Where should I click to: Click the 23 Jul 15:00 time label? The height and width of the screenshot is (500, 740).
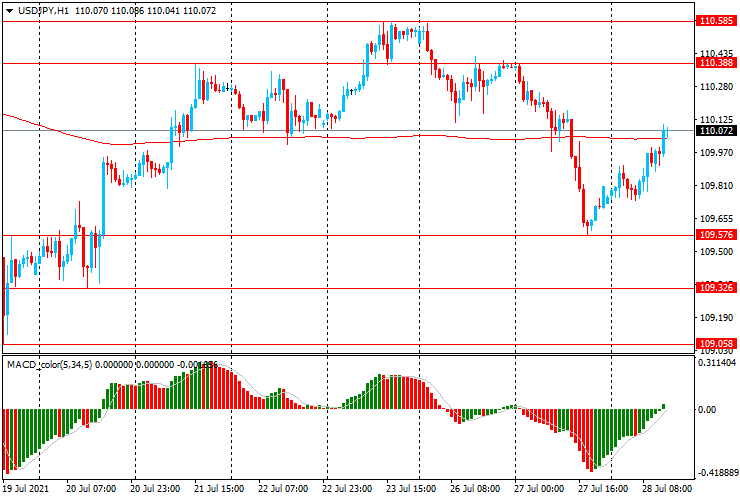[411, 489]
